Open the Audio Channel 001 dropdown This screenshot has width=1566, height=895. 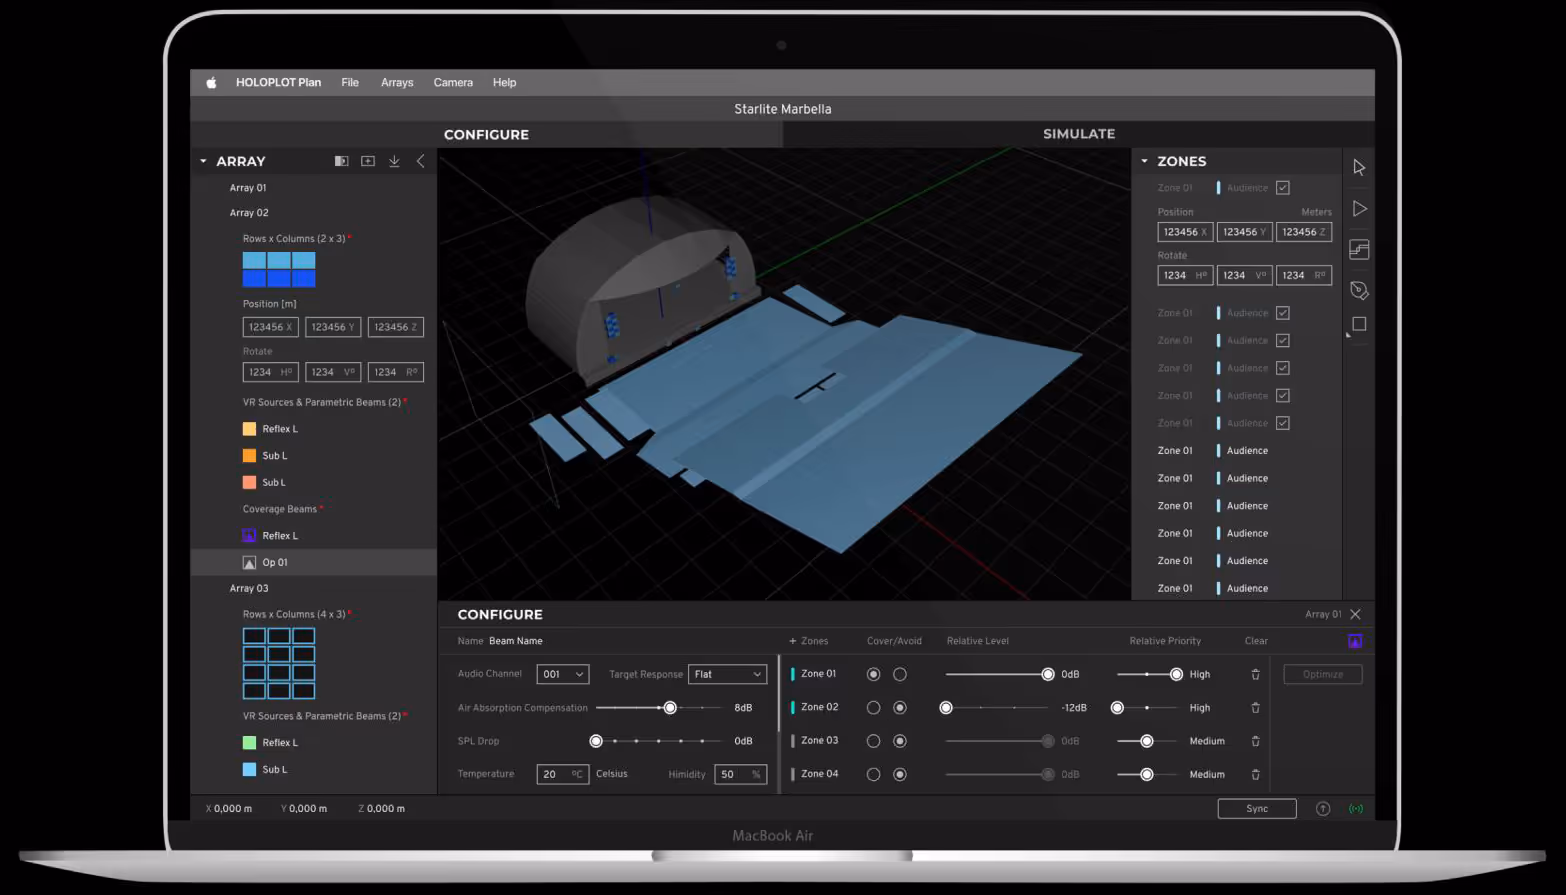563,675
